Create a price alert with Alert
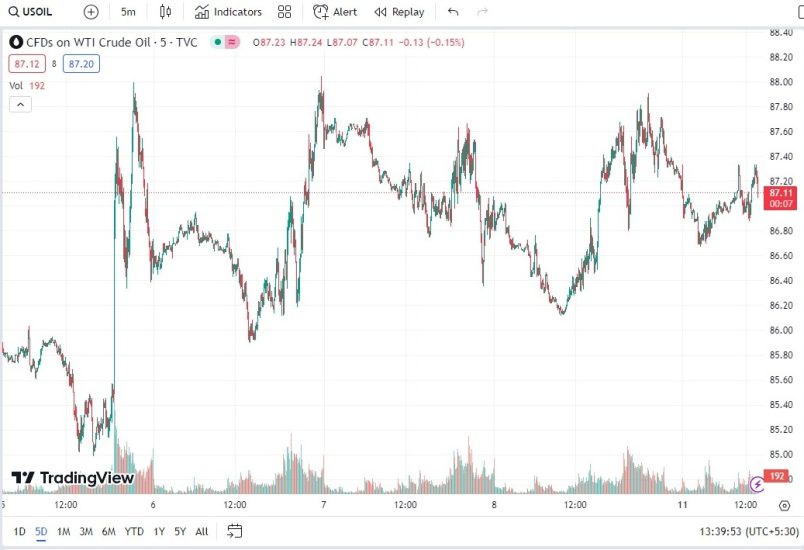 [x=334, y=12]
